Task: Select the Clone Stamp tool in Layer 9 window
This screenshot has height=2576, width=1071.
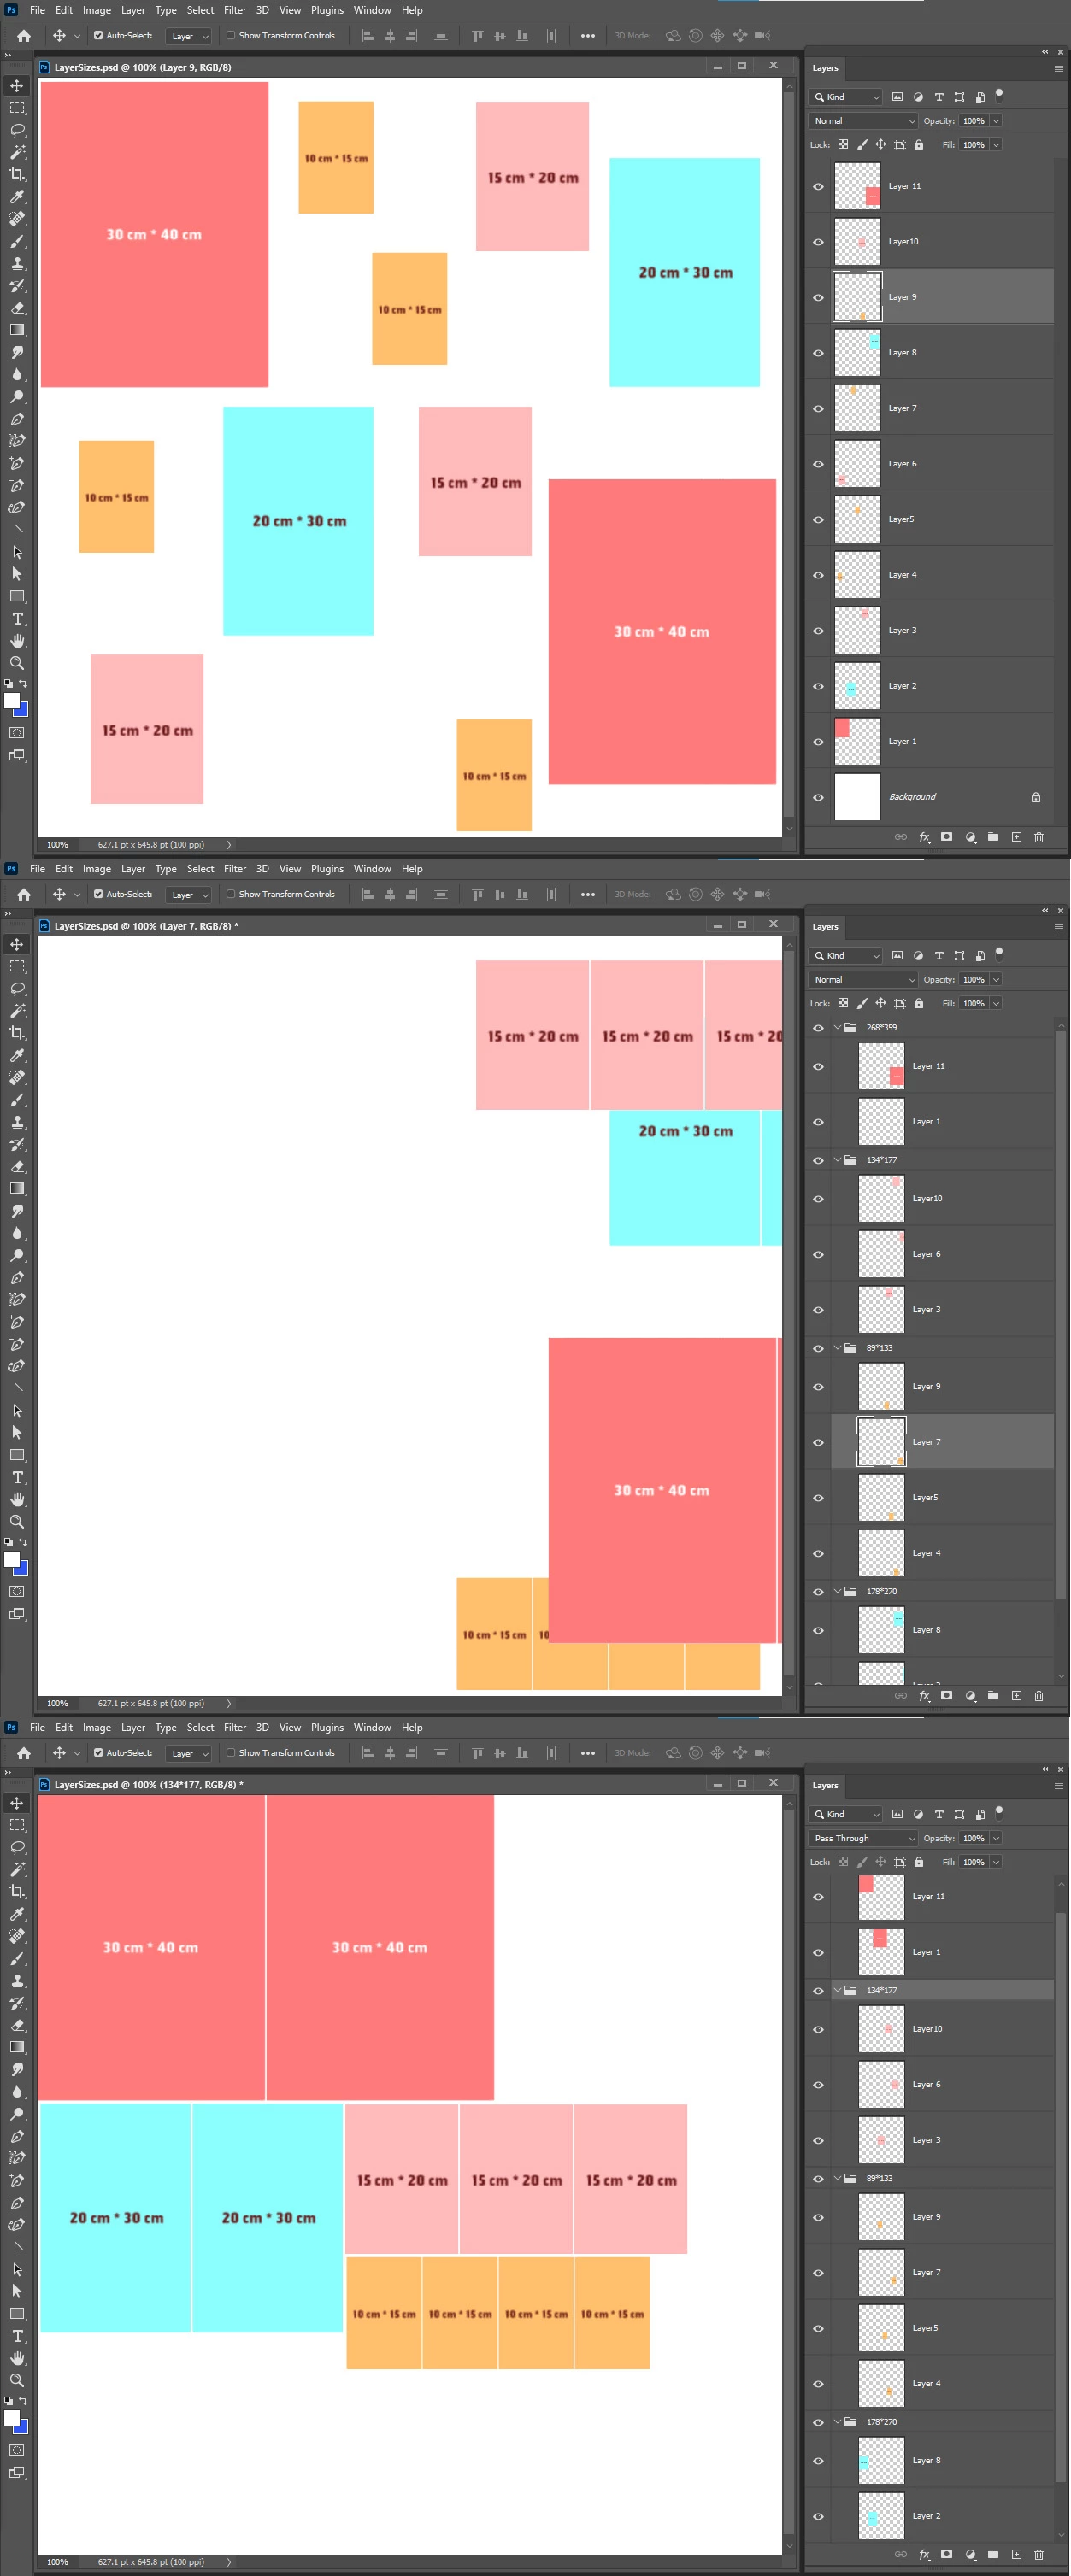Action: (x=17, y=263)
